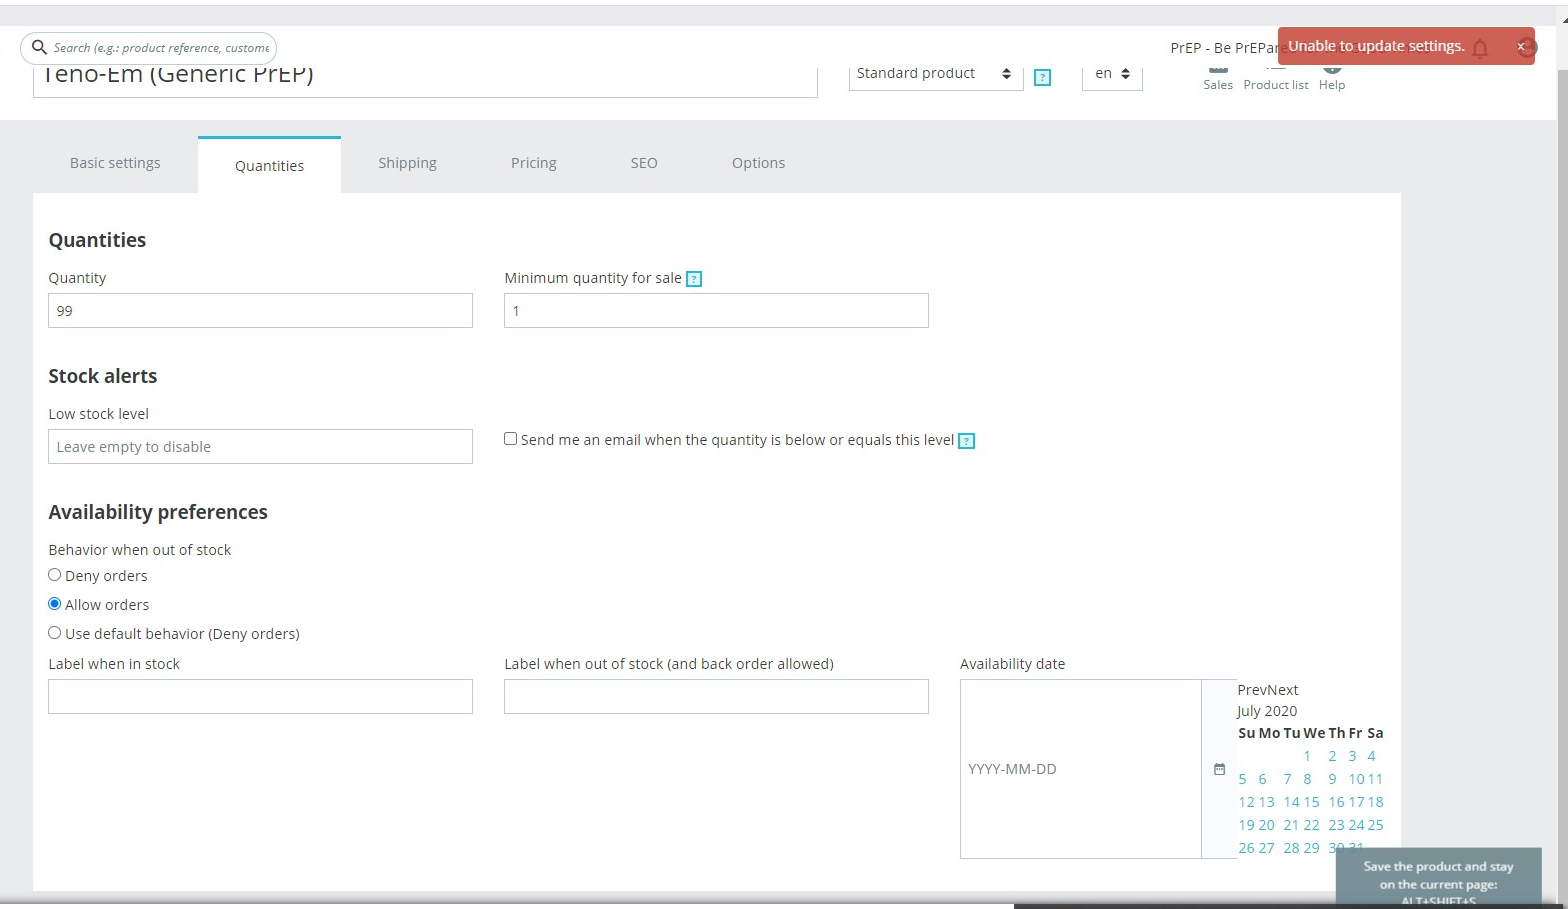
Task: Select July 15 in the calendar
Action: 1311,802
